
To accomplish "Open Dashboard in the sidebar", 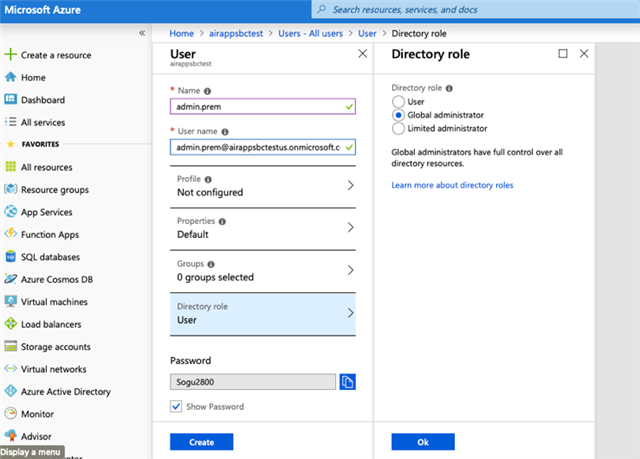I will (43, 100).
